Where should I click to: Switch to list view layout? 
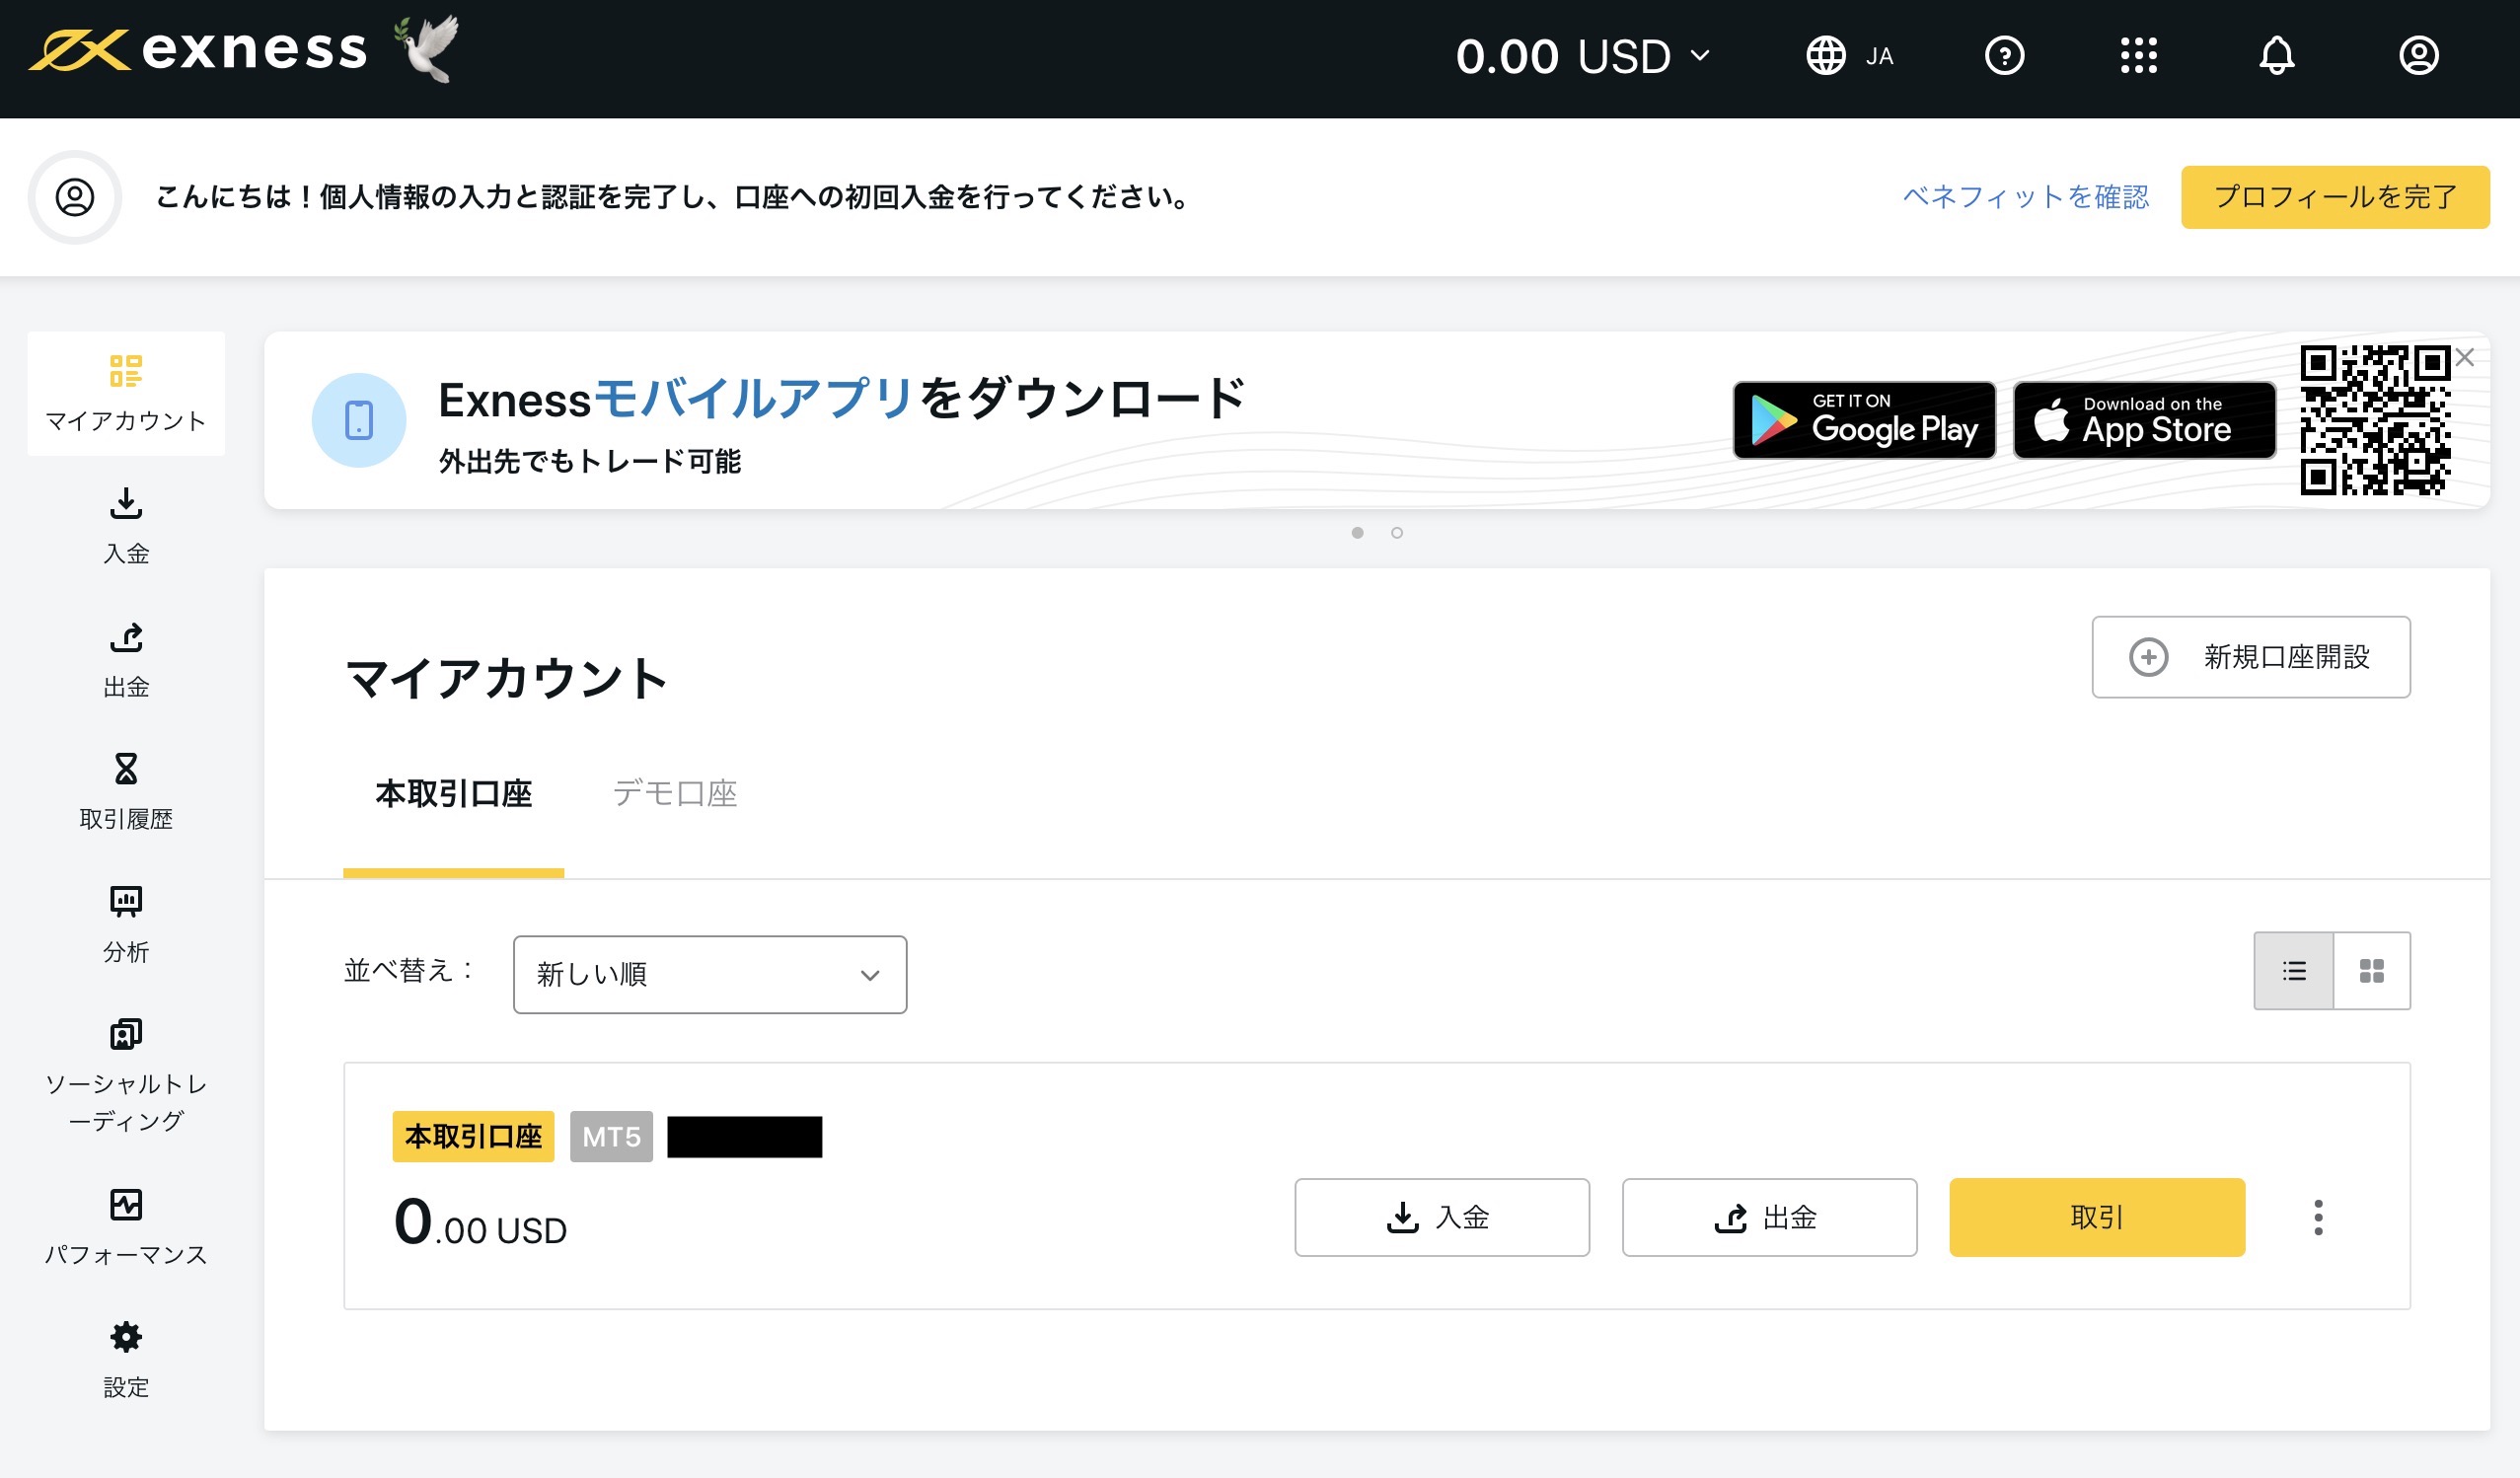[2293, 971]
